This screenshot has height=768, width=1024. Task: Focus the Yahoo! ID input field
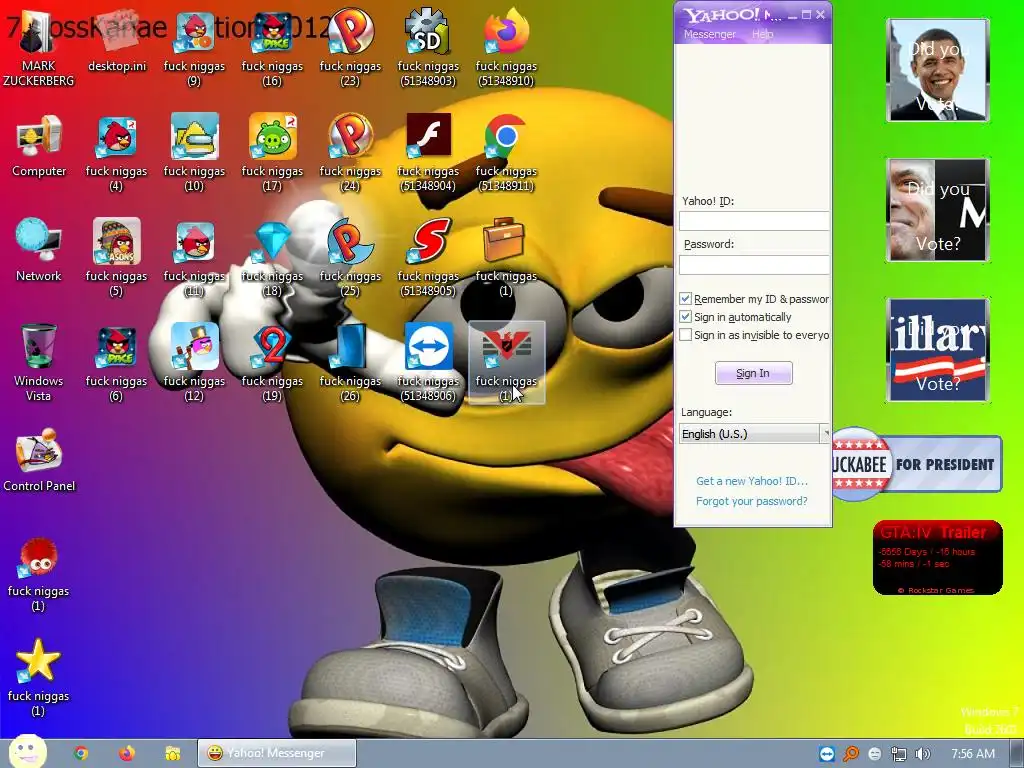tap(754, 221)
